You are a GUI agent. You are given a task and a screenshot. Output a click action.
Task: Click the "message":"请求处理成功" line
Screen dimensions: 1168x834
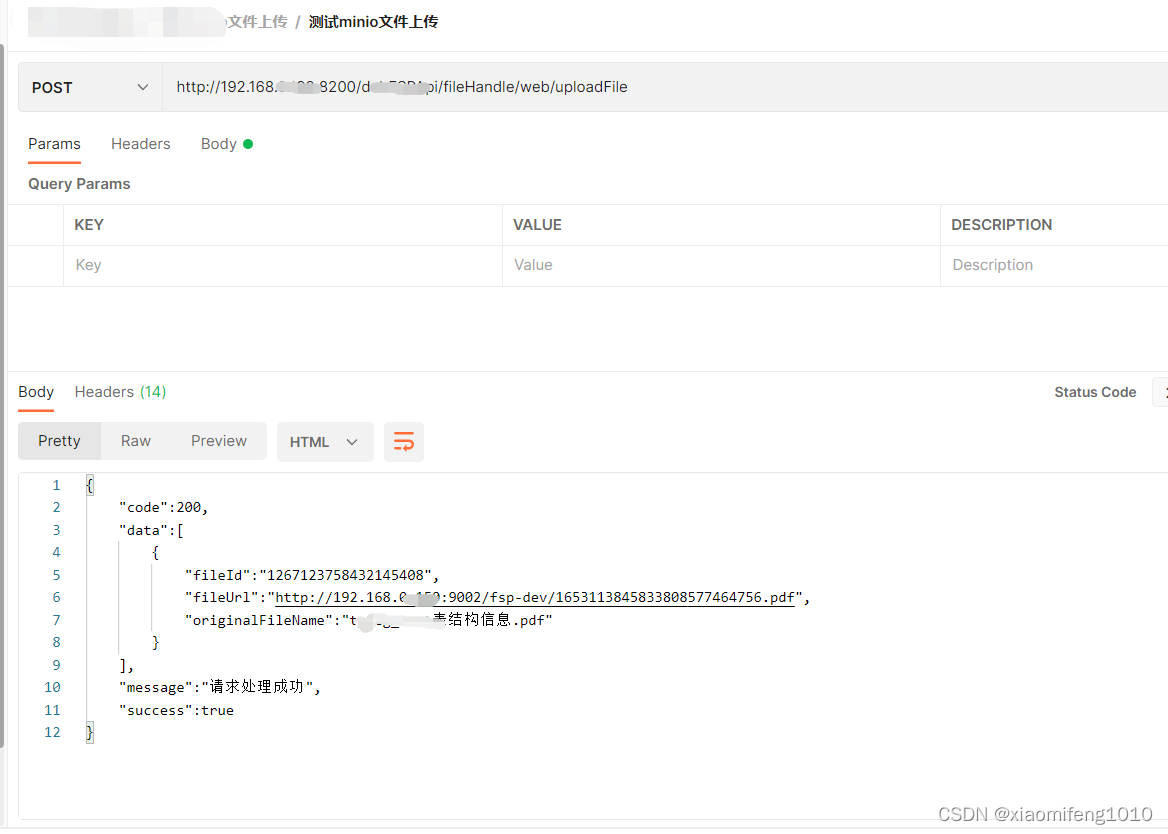[x=220, y=687]
